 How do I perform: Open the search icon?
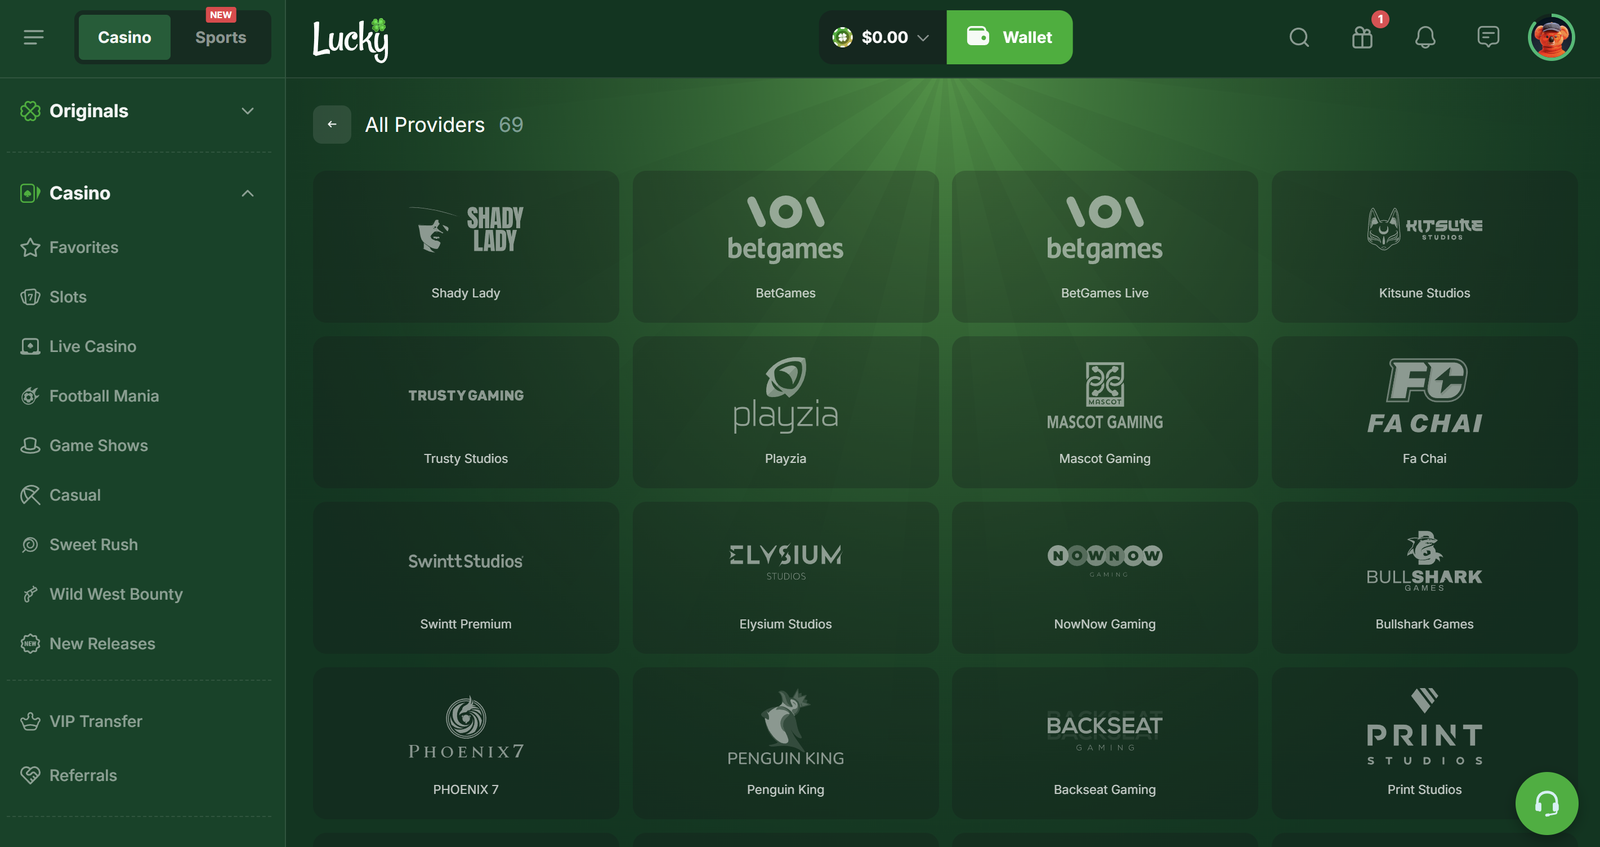tap(1299, 37)
